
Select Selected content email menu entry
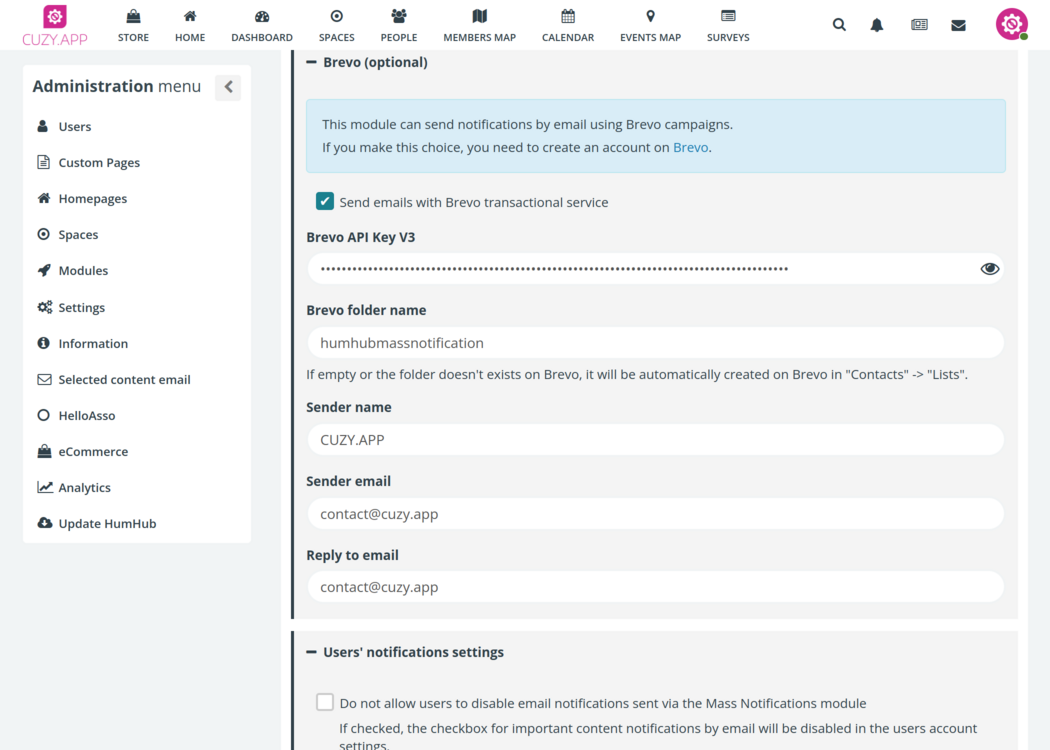124,380
